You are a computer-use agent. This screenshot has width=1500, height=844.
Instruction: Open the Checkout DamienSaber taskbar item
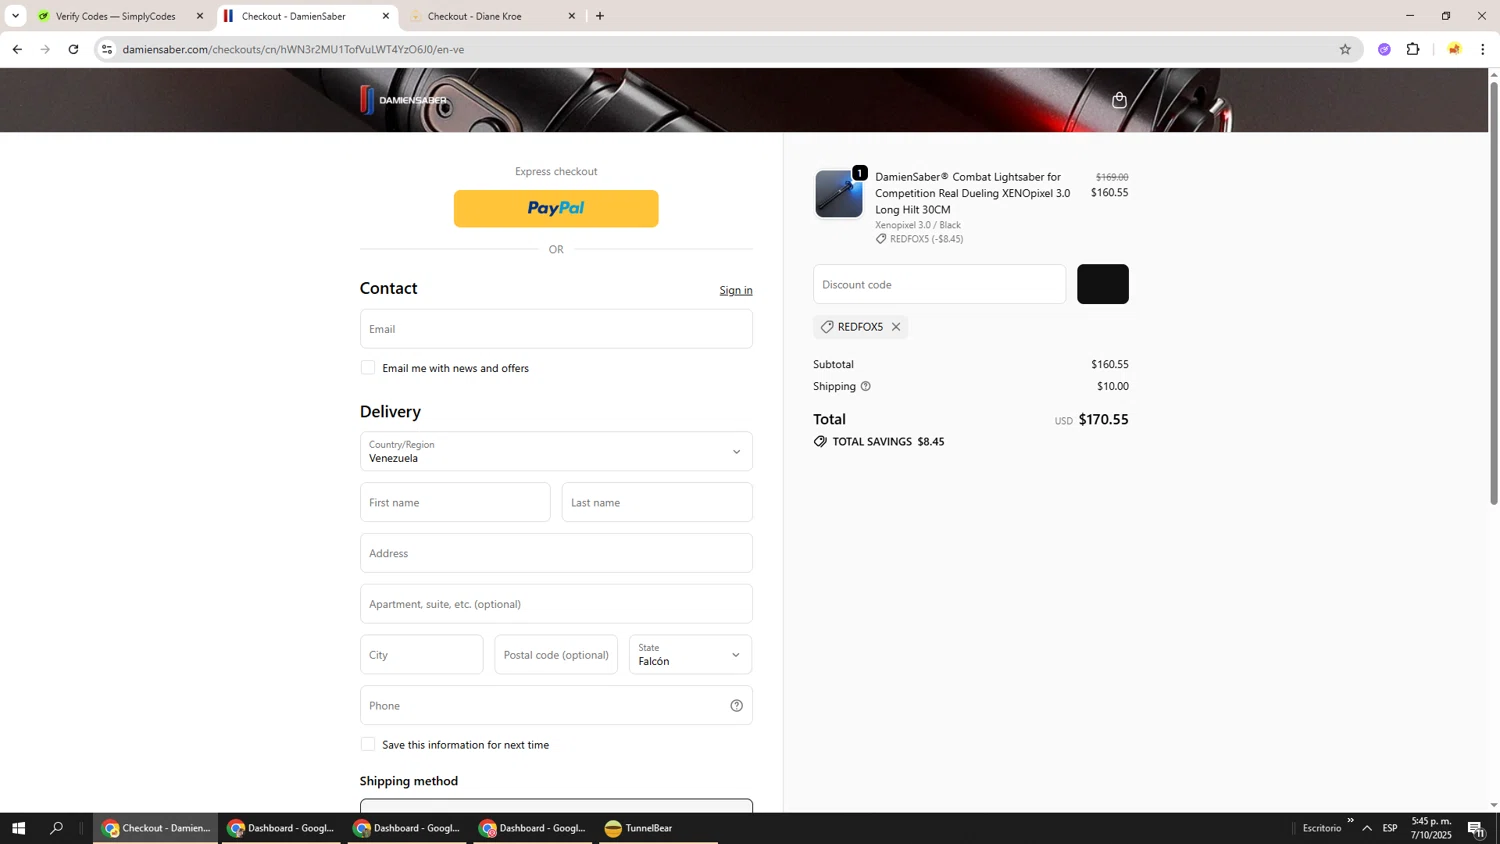point(156,828)
